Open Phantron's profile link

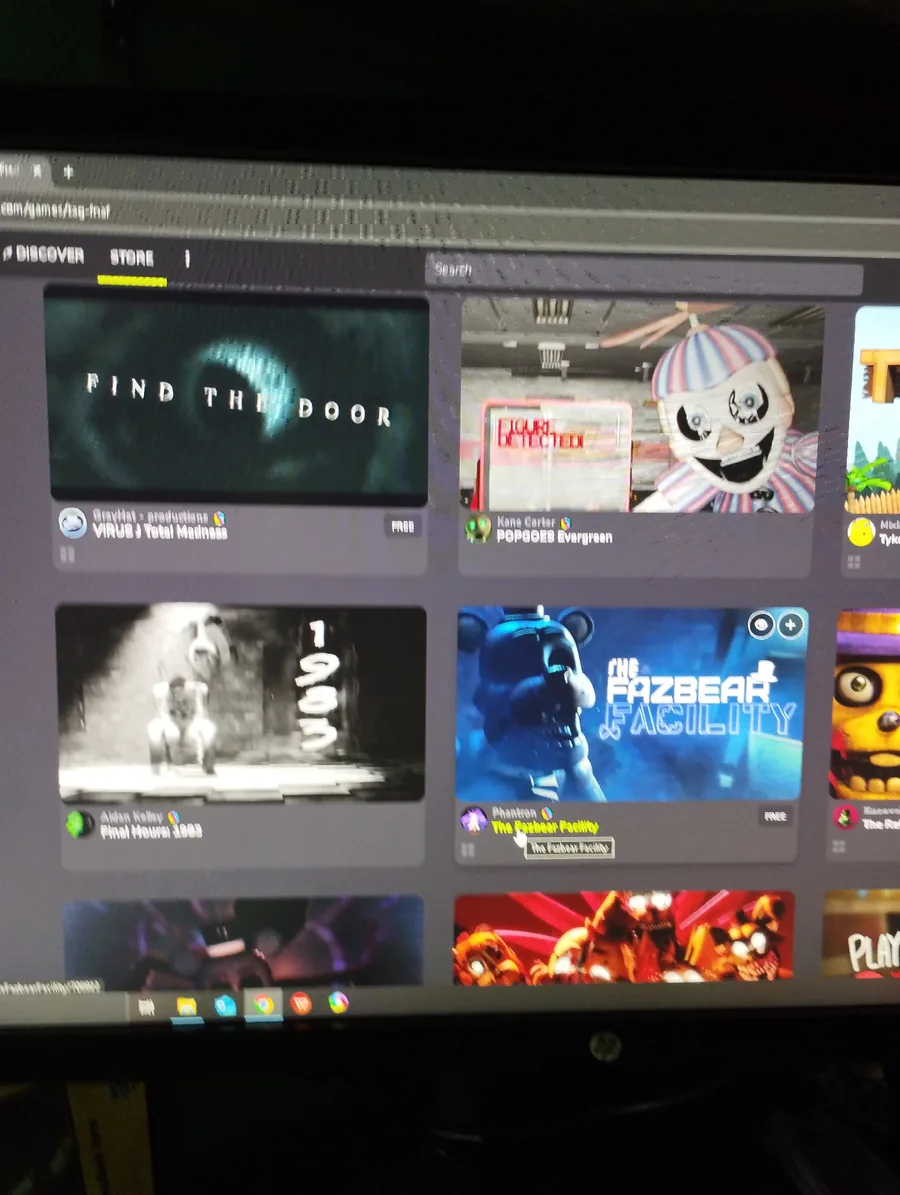[x=514, y=812]
